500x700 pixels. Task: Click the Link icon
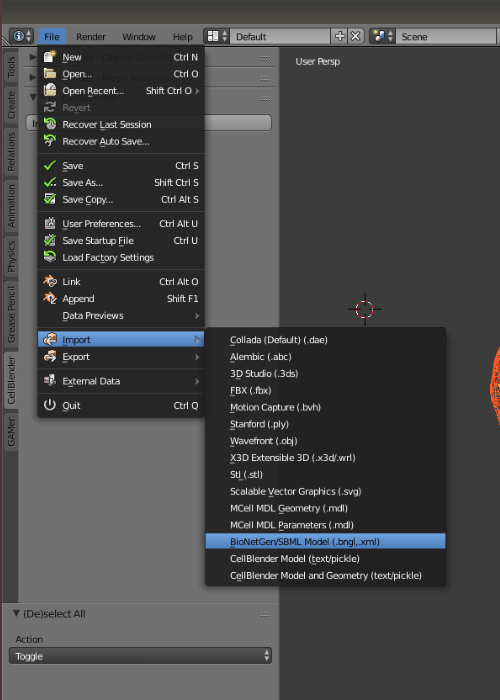click(x=50, y=281)
